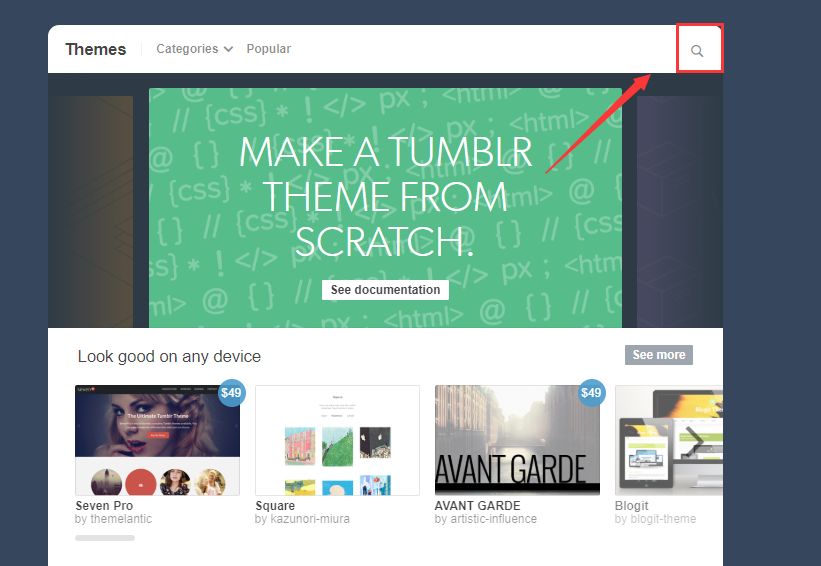Open the Seven Pro theme thumbnail
Screen dimensions: 821x566
(x=158, y=440)
